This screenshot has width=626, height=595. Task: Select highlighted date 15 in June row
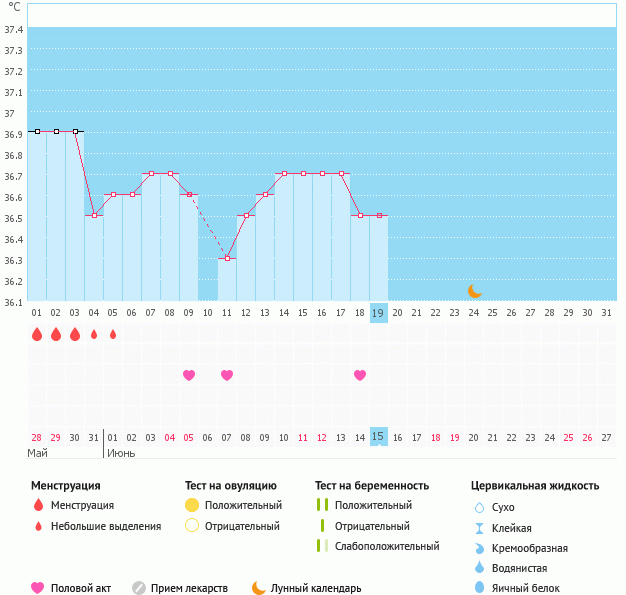coord(378,436)
